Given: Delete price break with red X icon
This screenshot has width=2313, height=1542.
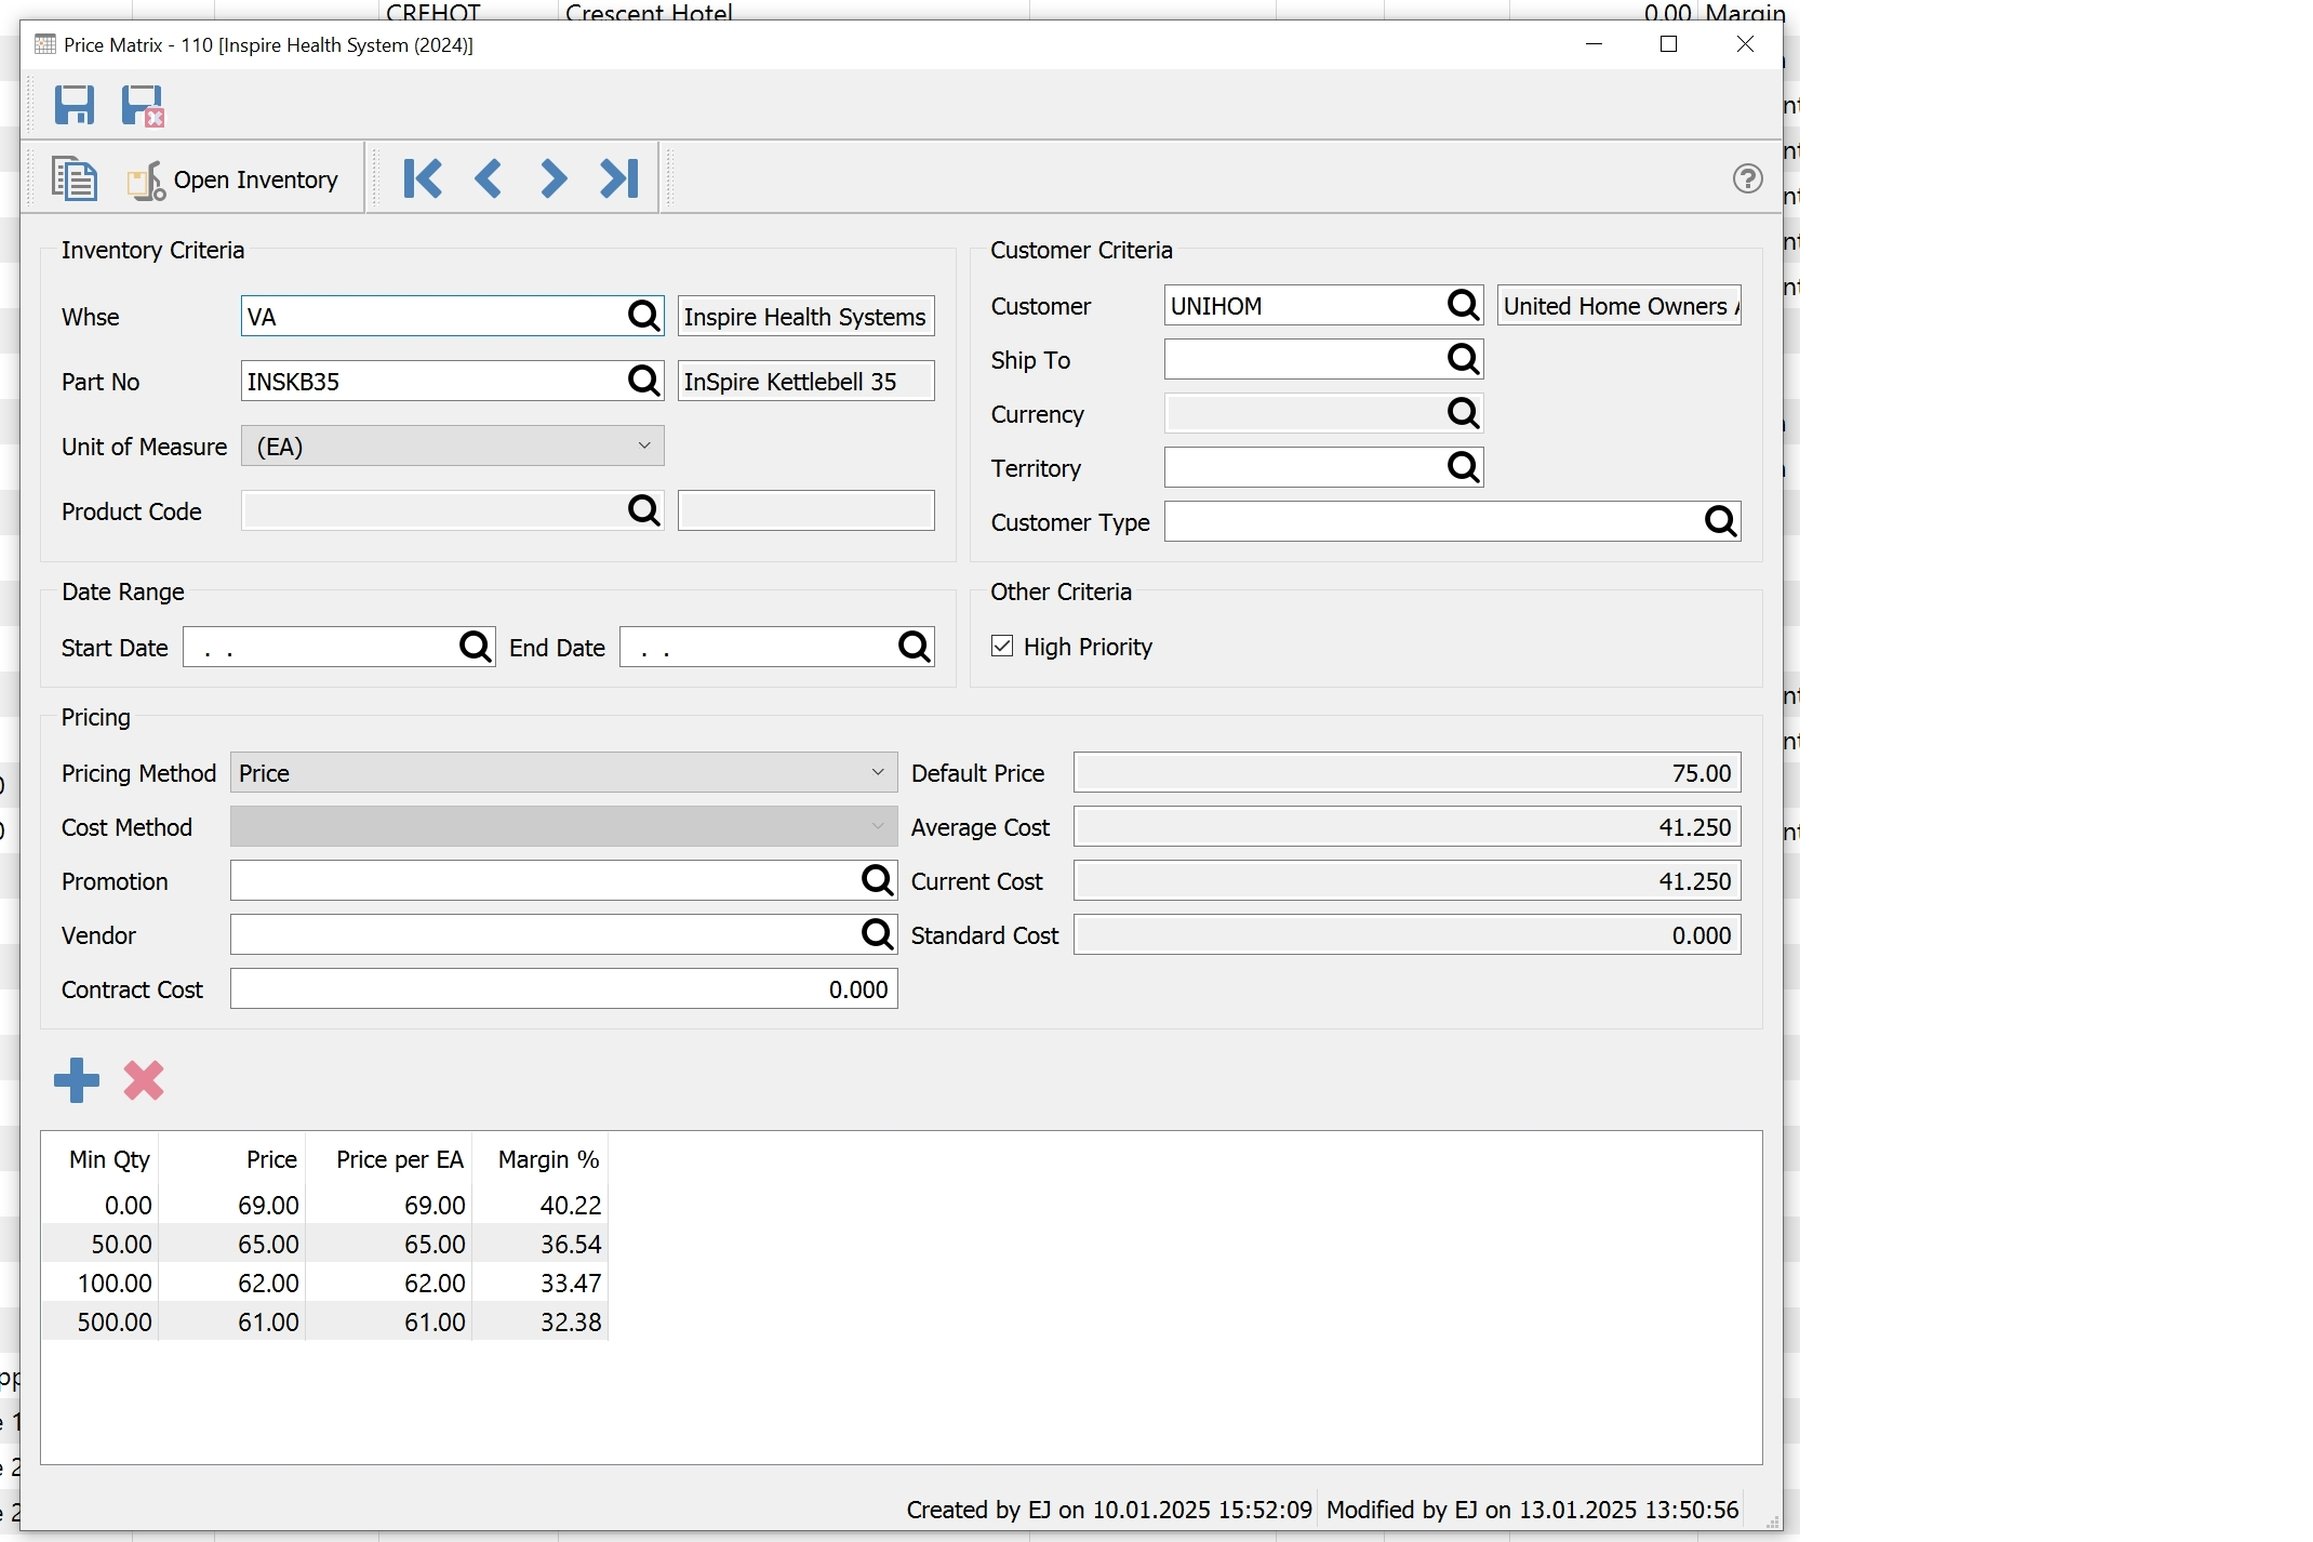Looking at the screenshot, I should coord(143,1080).
